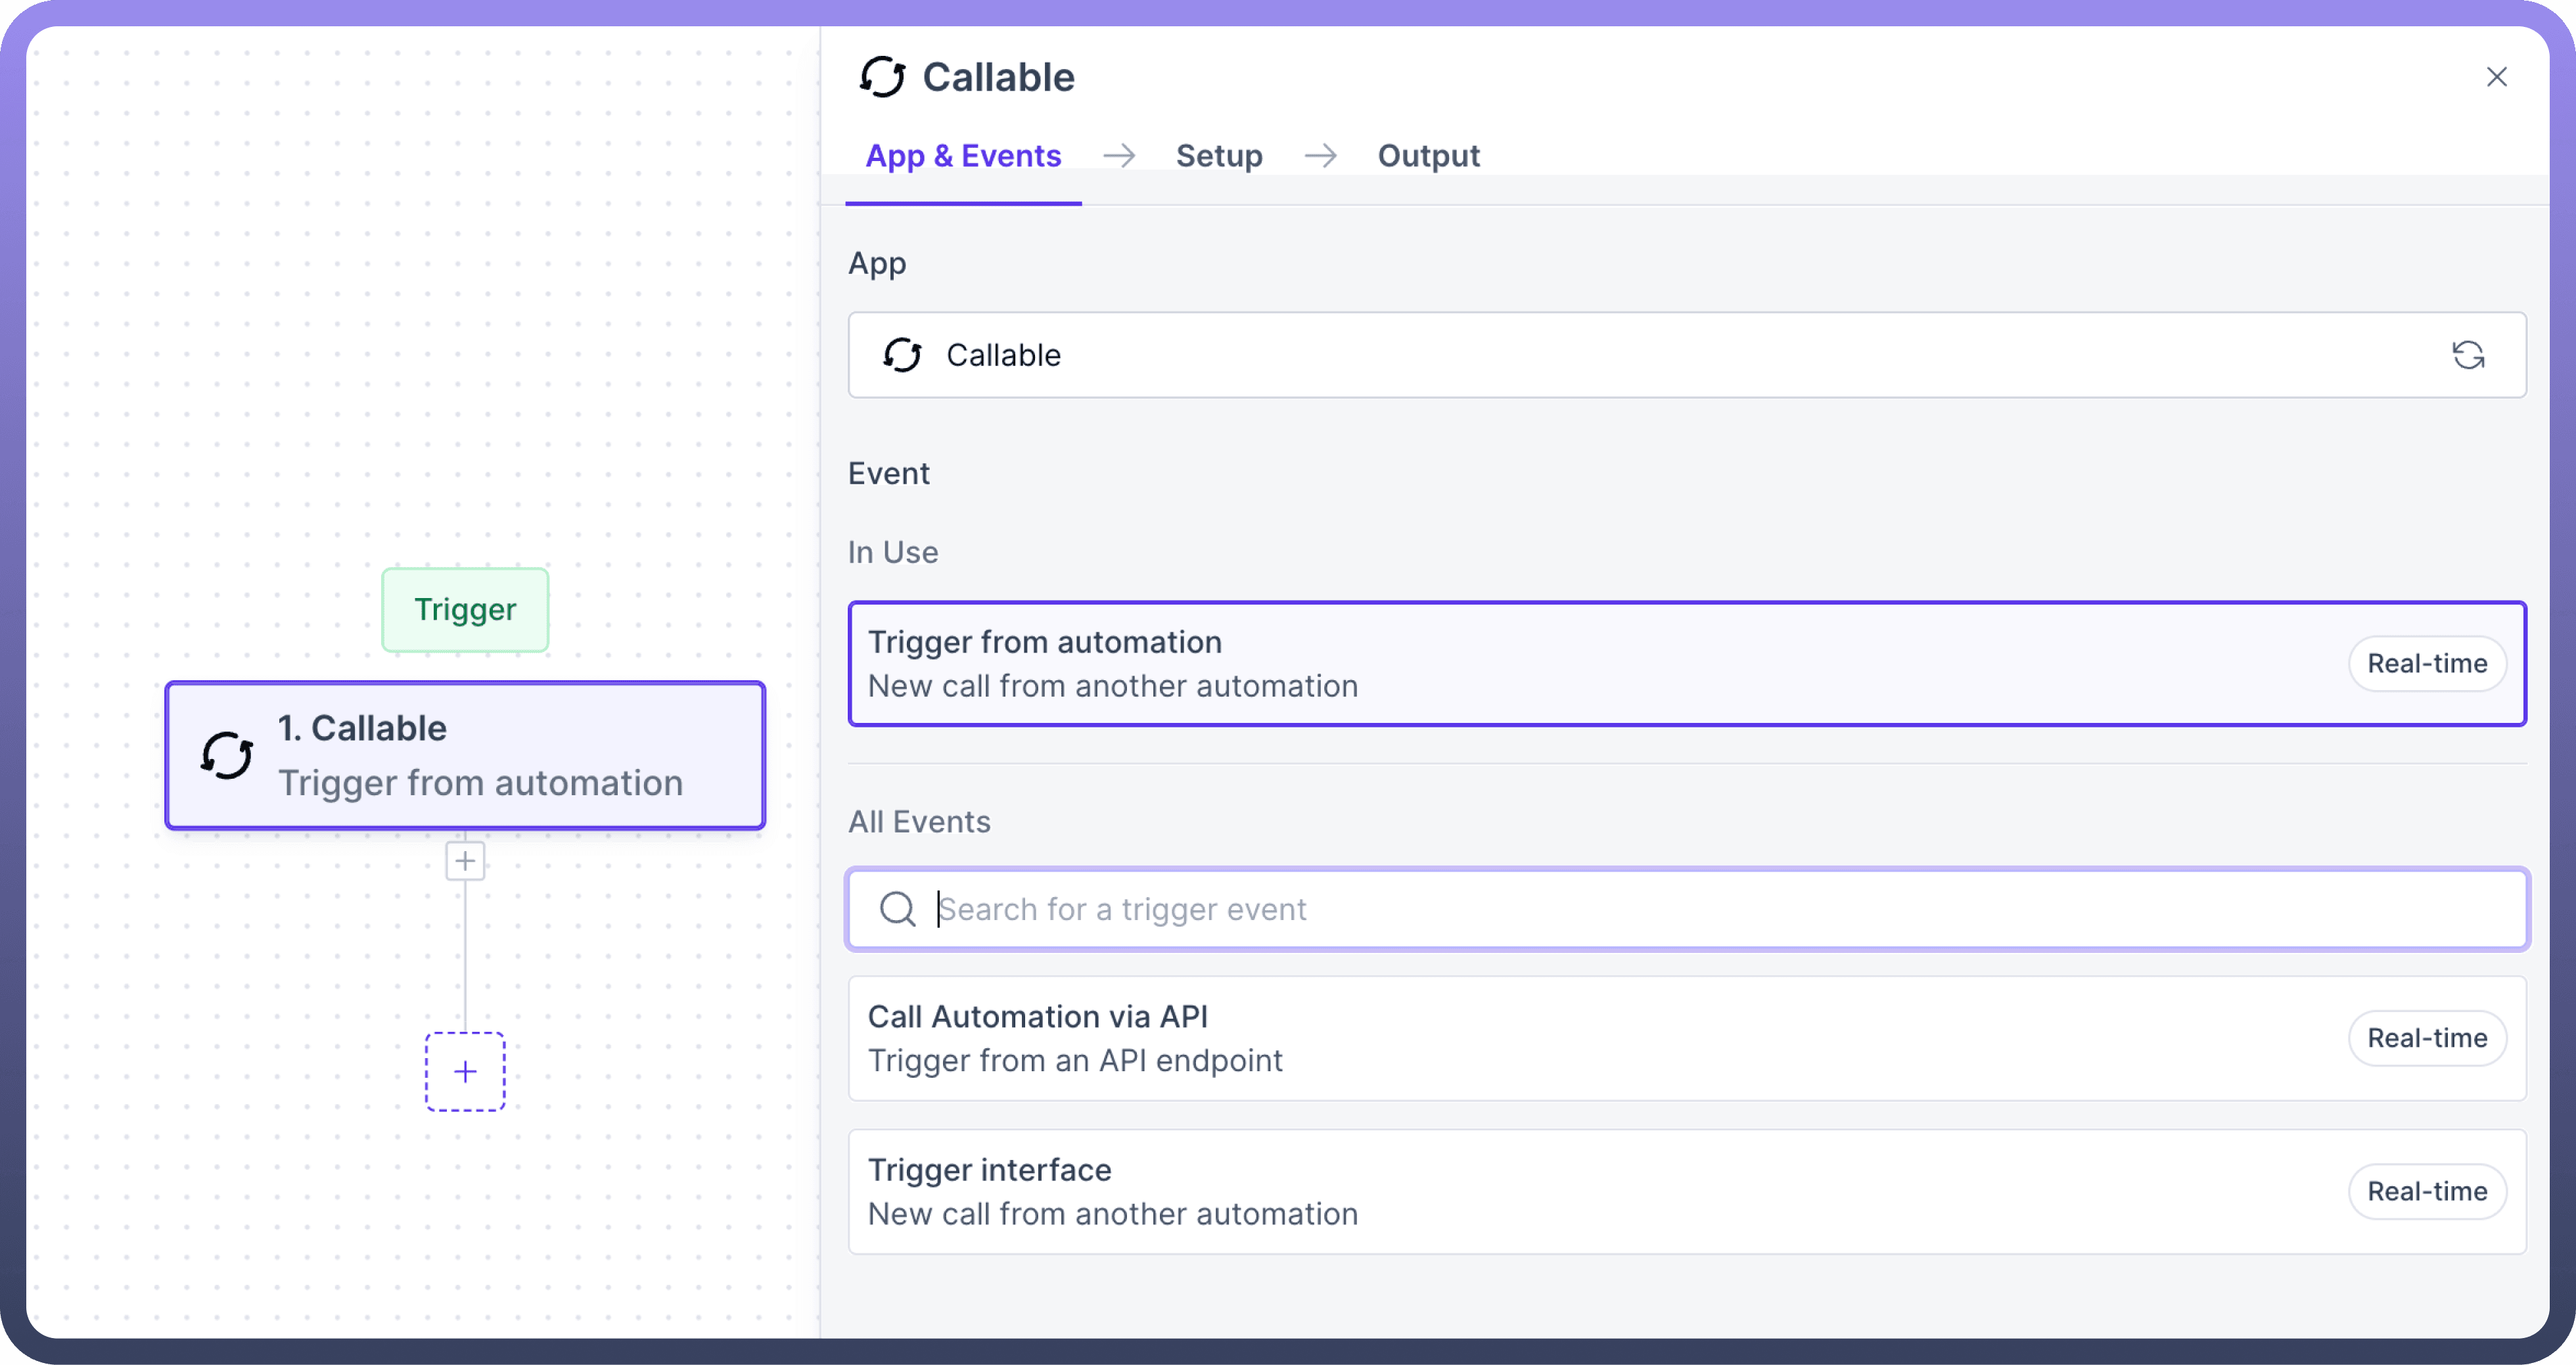Click the loop icon on Callable node
Viewport: 2576px width, 1365px height.
click(227, 756)
